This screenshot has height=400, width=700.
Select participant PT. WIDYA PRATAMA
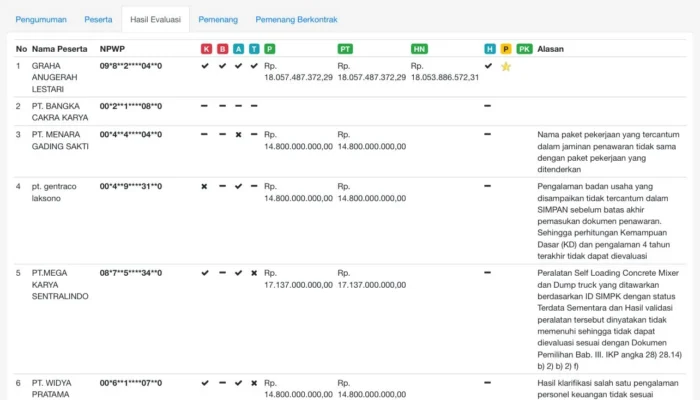pyautogui.click(x=51, y=388)
